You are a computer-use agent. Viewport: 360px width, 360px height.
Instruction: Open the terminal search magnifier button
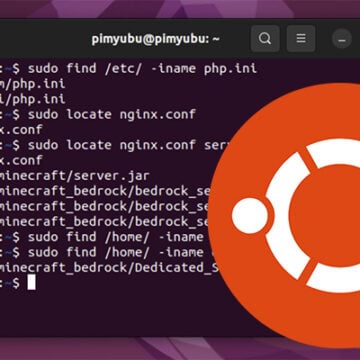coord(265,39)
